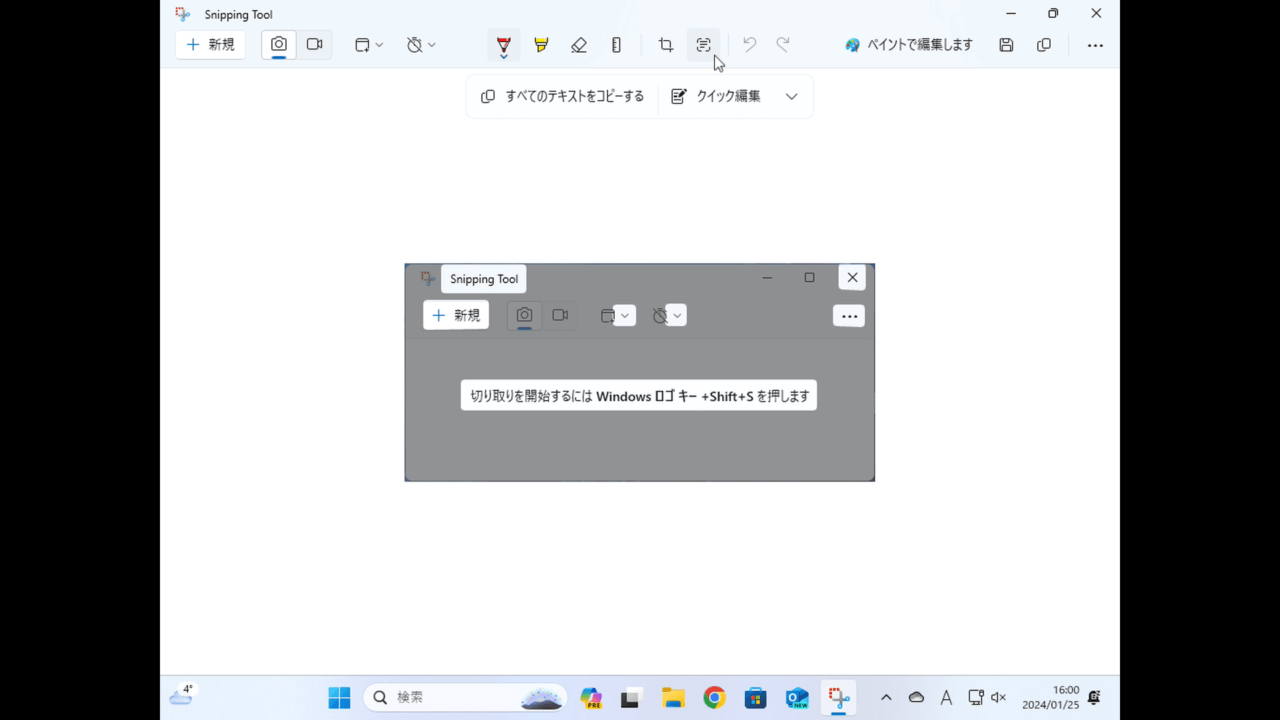Launch Google Chrome from the taskbar

point(714,698)
